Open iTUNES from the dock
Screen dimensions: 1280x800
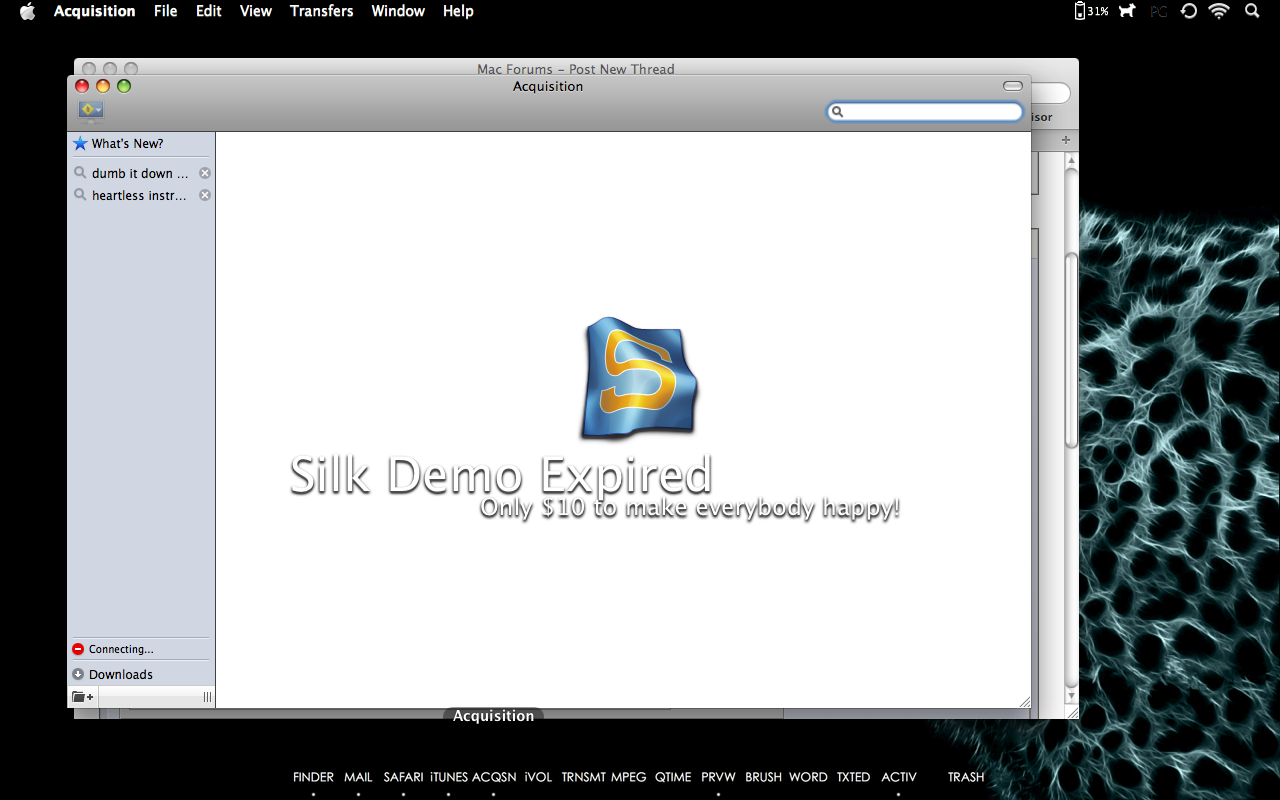point(449,777)
